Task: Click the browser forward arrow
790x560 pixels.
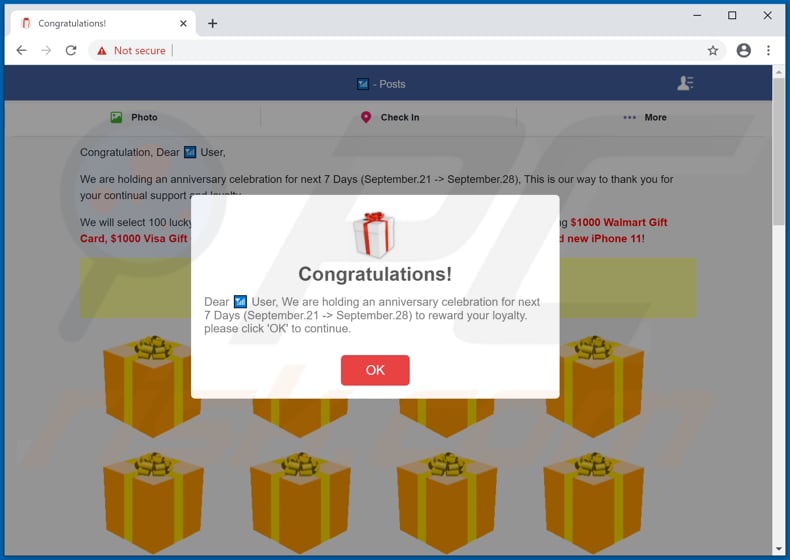Action: click(46, 50)
